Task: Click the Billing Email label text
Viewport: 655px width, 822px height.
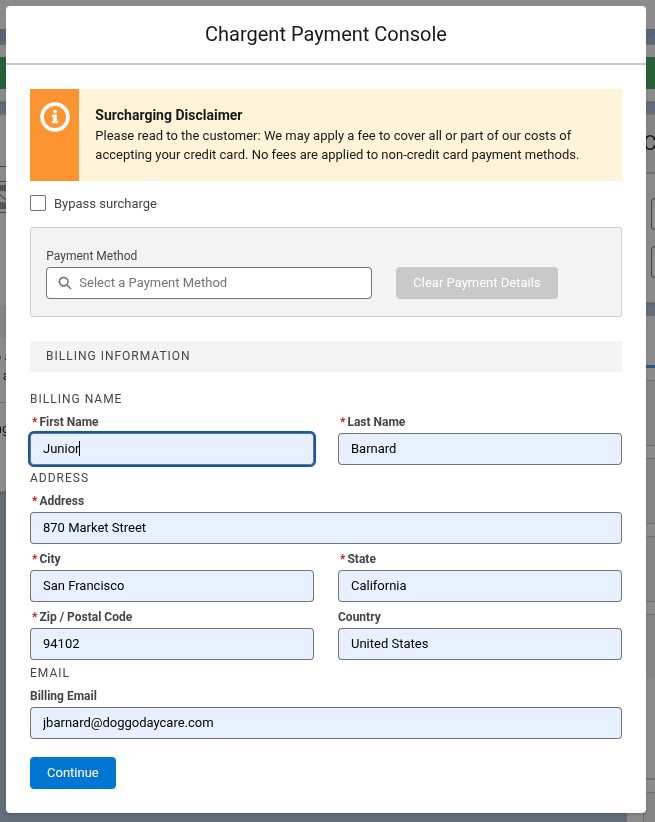Action: click(63, 696)
